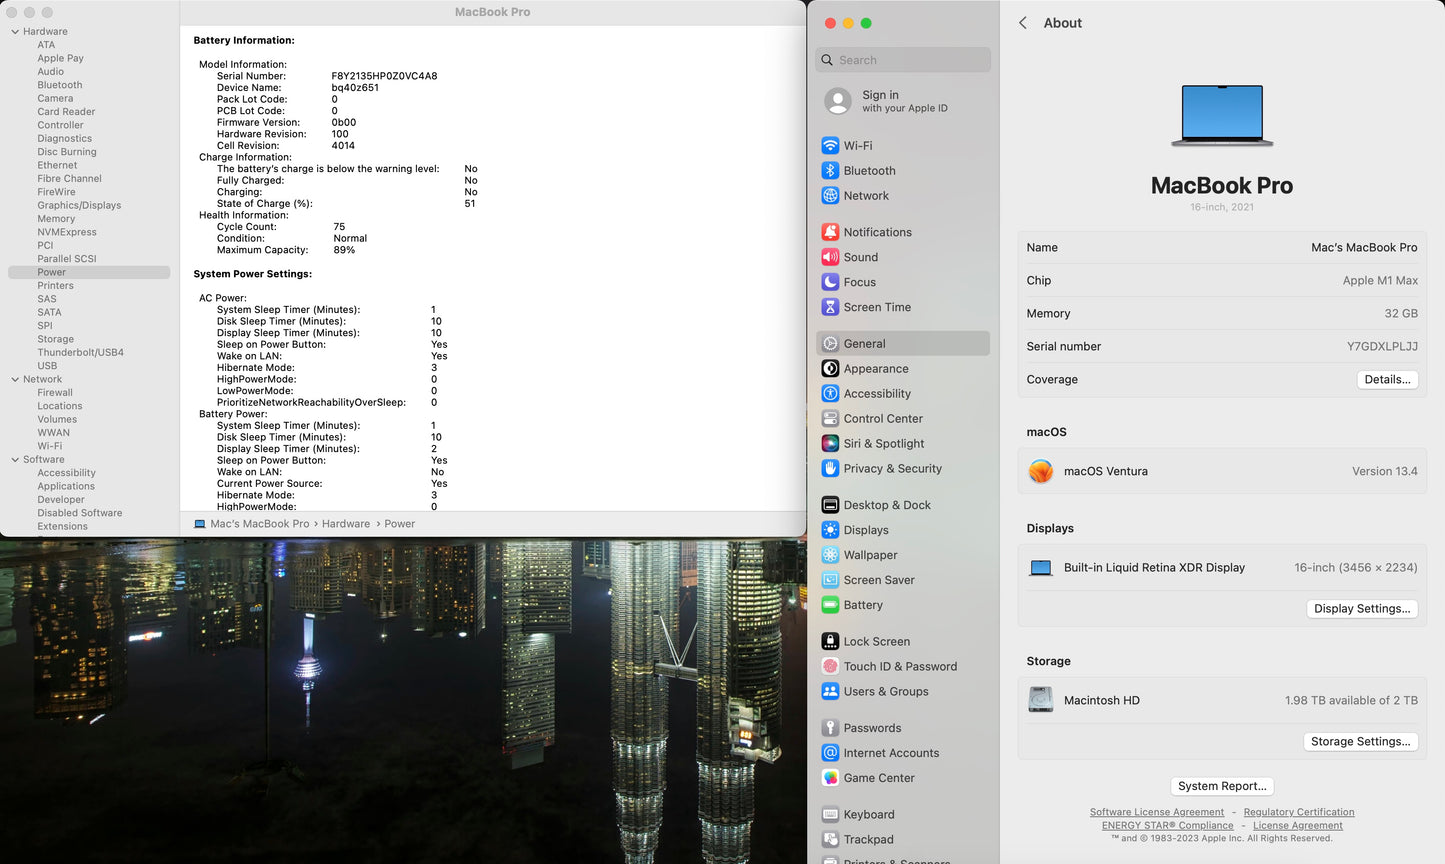Collapse the Software section in System Information
The height and width of the screenshot is (864, 1445).
coord(15,459)
